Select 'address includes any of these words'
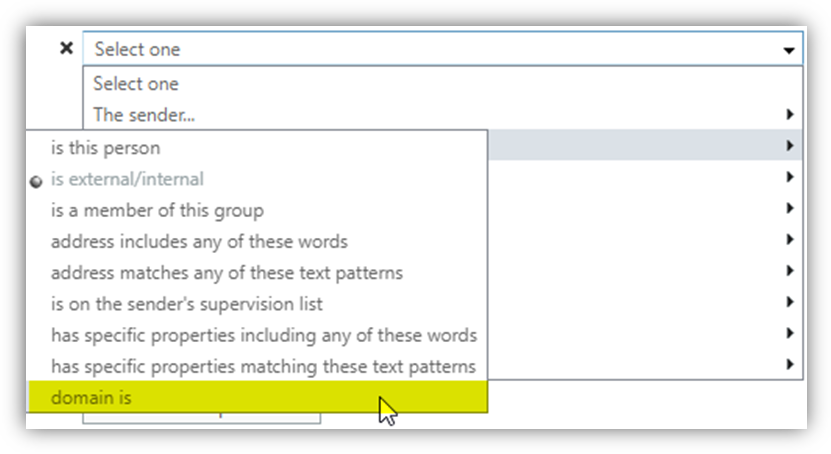This screenshot has height=454, width=831. pos(199,241)
